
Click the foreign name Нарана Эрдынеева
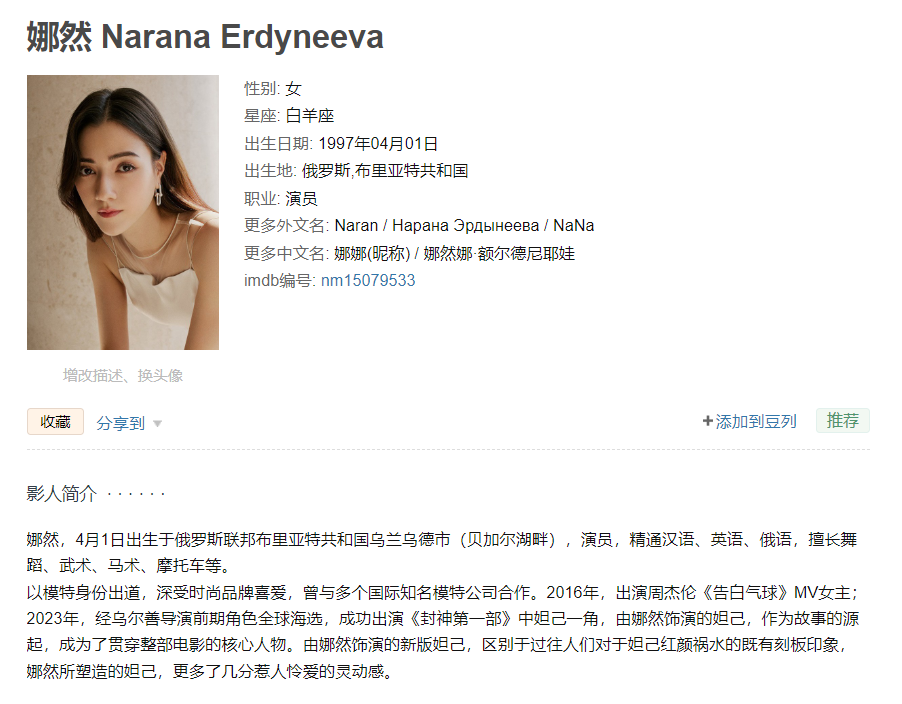click(465, 225)
